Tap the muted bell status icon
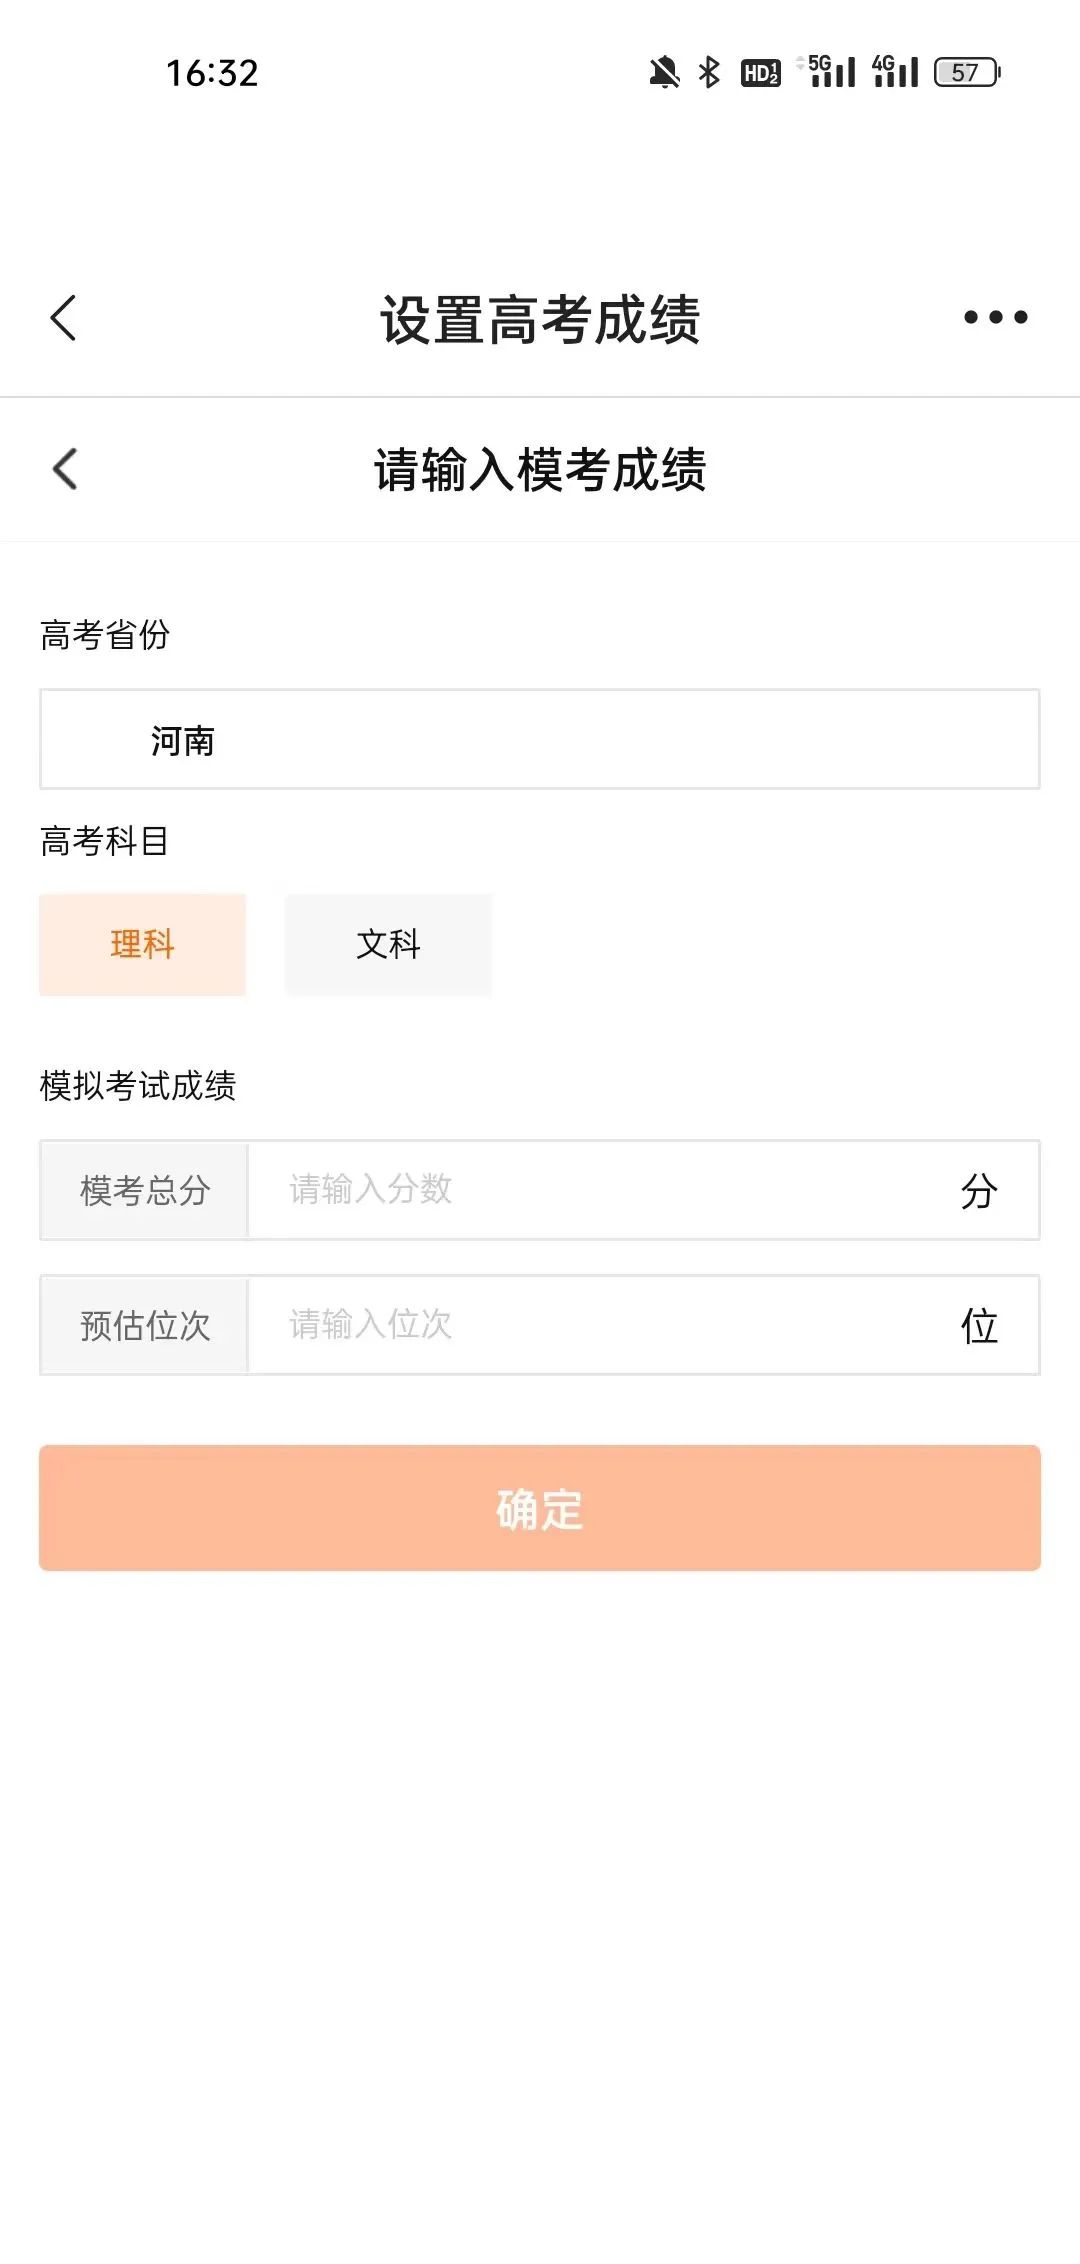The width and height of the screenshot is (1080, 2264). pos(664,72)
